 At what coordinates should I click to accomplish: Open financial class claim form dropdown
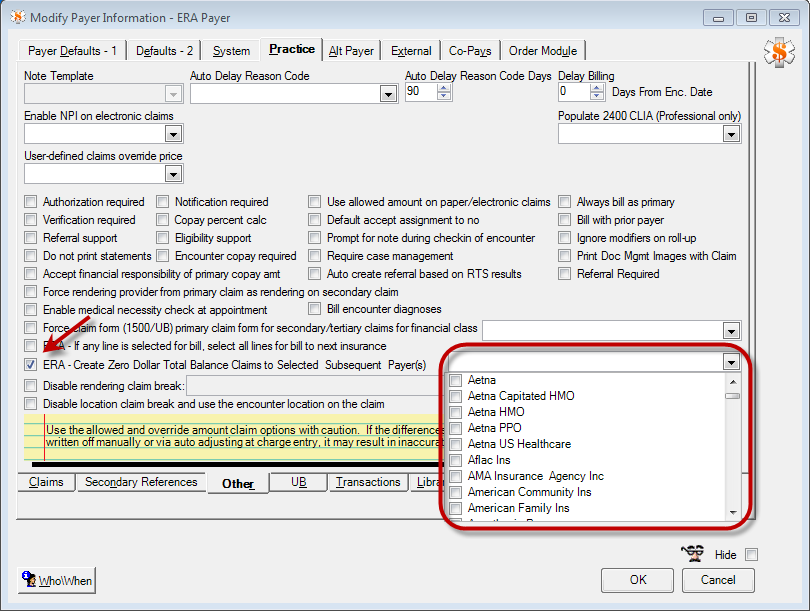point(731,331)
